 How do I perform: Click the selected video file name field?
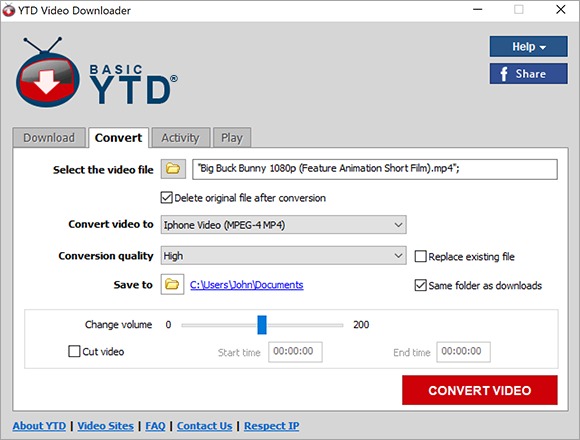pos(375,169)
